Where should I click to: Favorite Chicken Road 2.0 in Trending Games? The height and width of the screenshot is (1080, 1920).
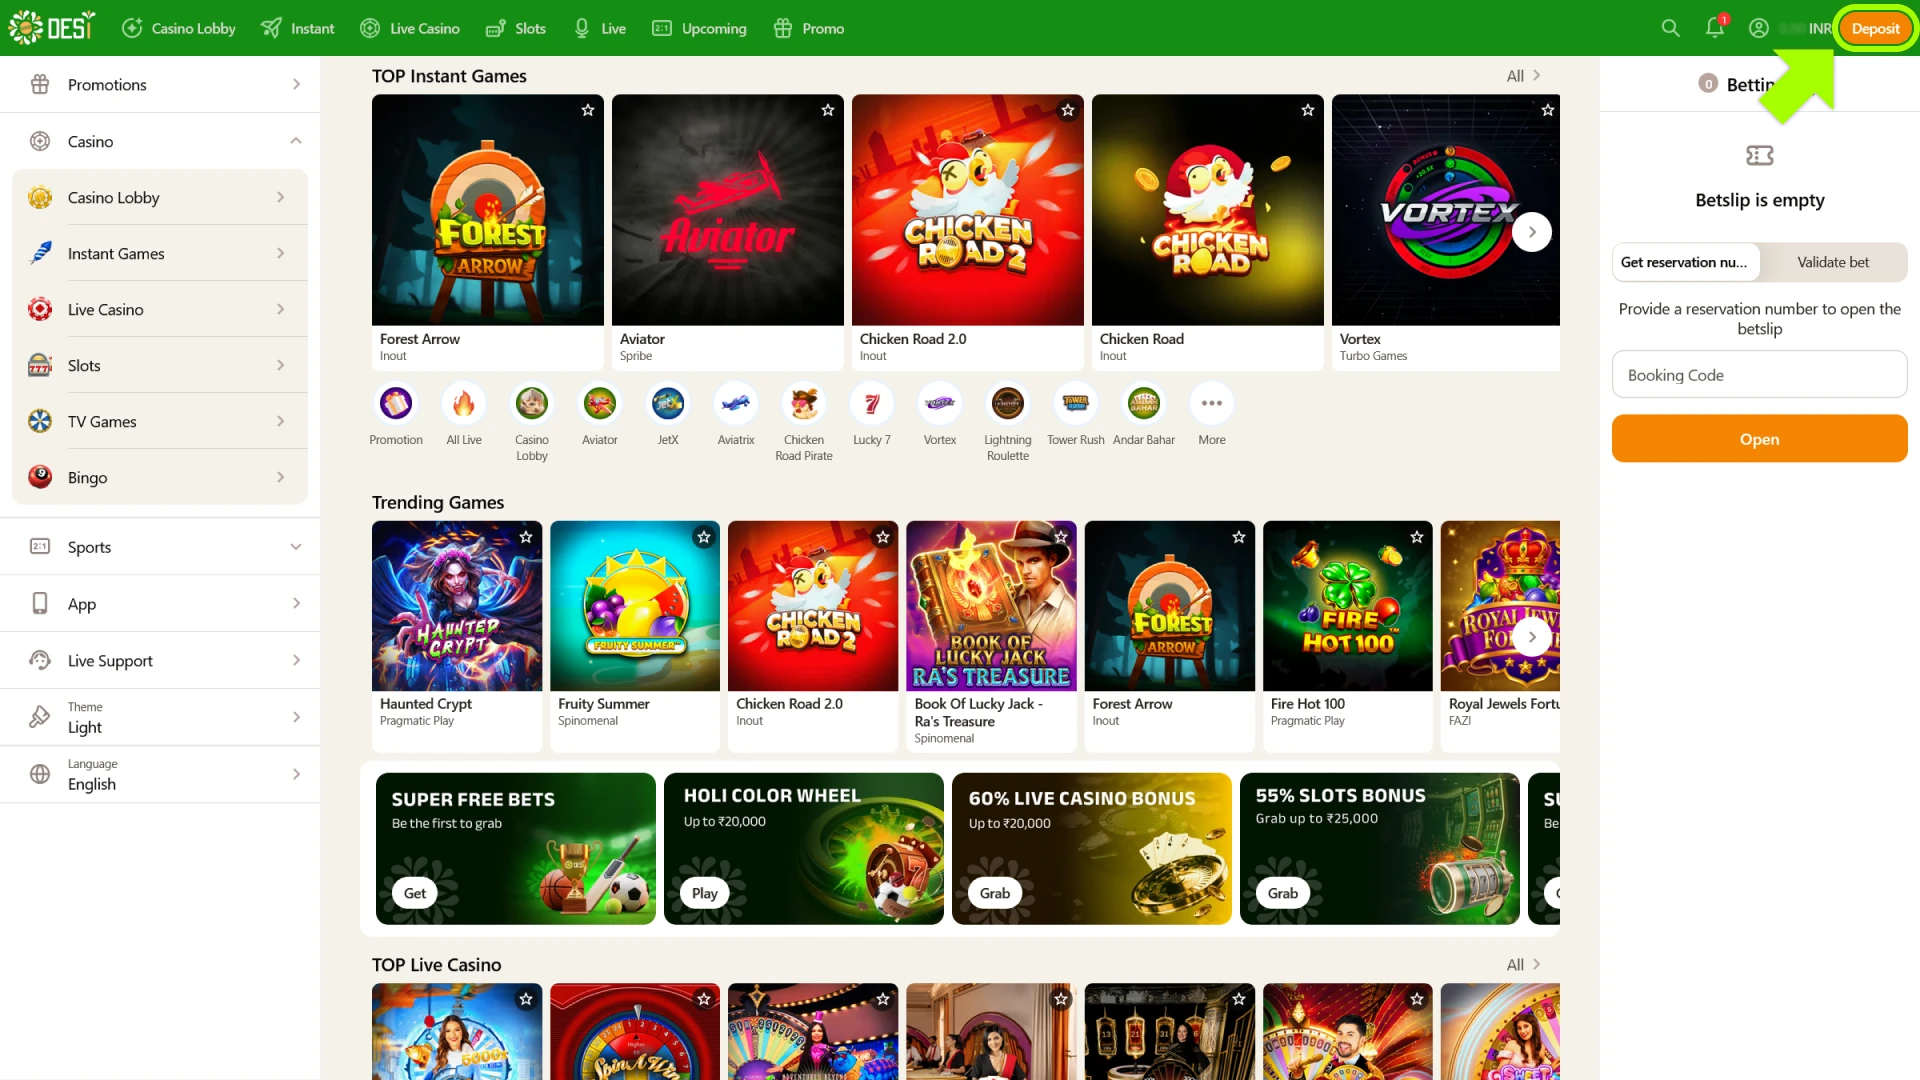click(883, 537)
